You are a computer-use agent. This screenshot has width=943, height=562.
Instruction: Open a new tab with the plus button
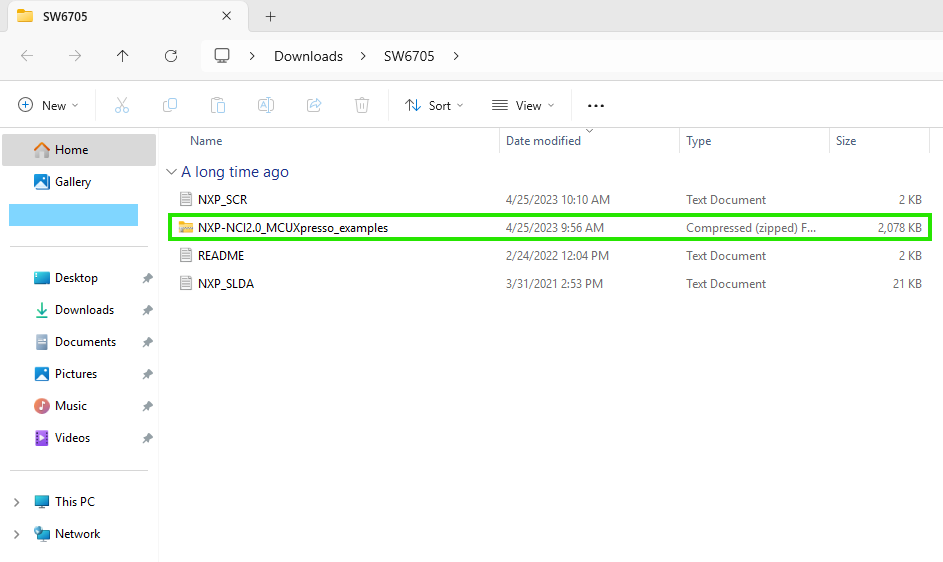coord(271,17)
